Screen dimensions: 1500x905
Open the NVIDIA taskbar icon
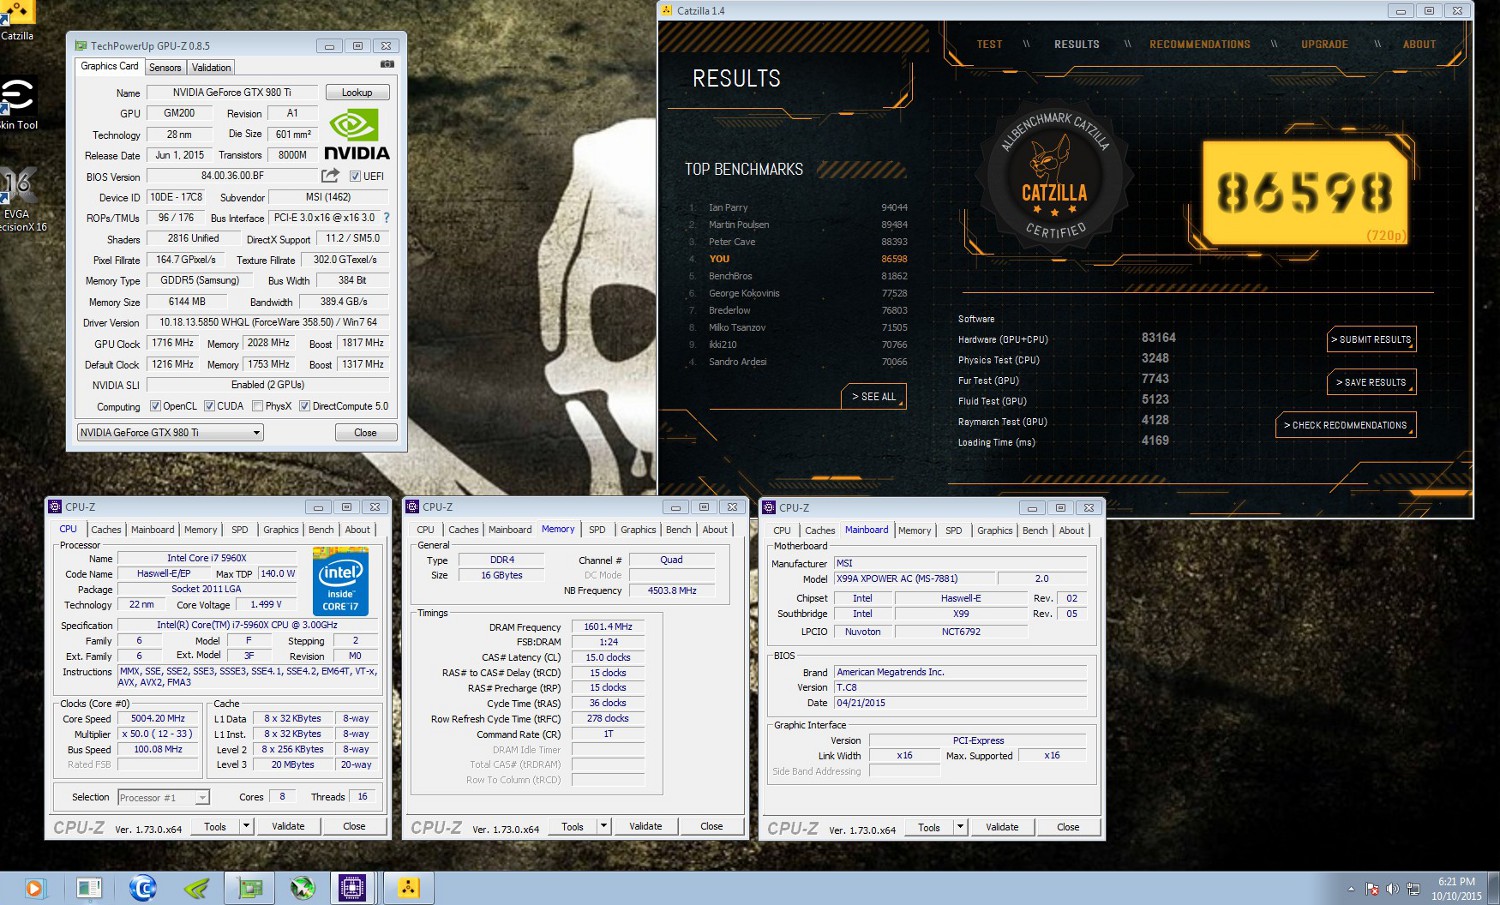(x=196, y=888)
